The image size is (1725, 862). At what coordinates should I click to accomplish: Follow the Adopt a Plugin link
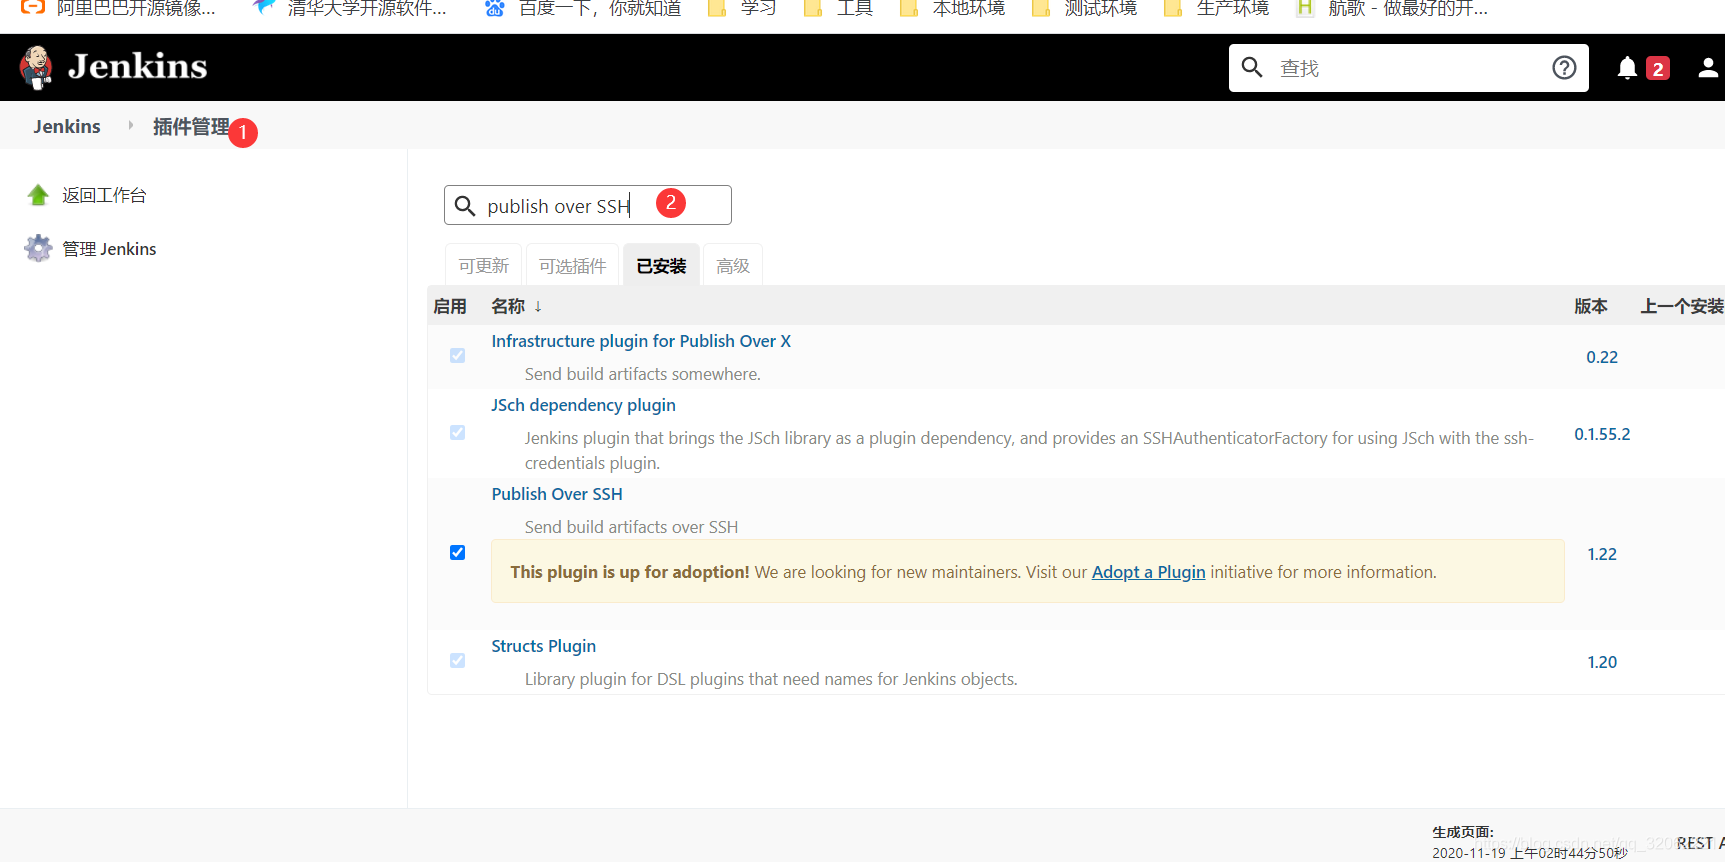(1148, 572)
